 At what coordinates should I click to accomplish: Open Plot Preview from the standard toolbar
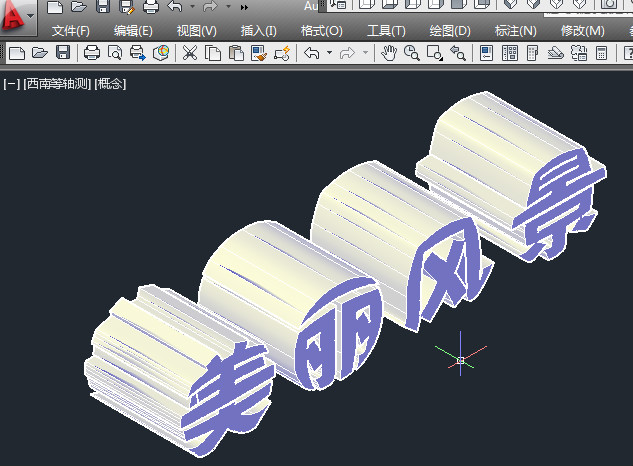pyautogui.click(x=115, y=52)
